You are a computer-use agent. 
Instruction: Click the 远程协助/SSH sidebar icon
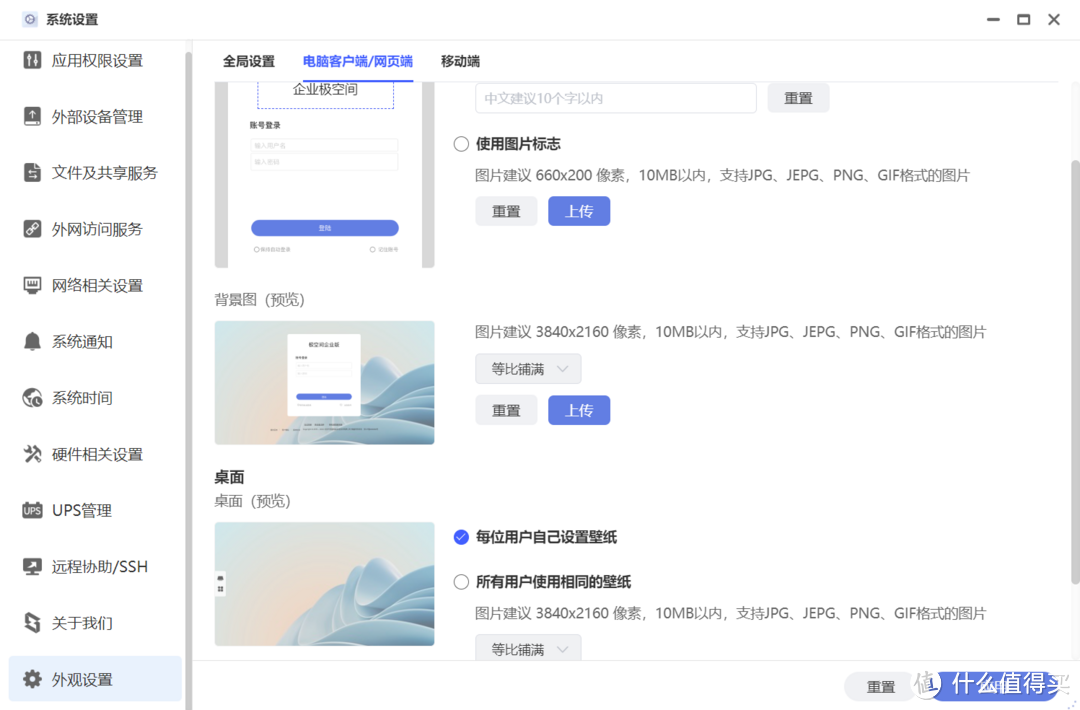tap(29, 566)
